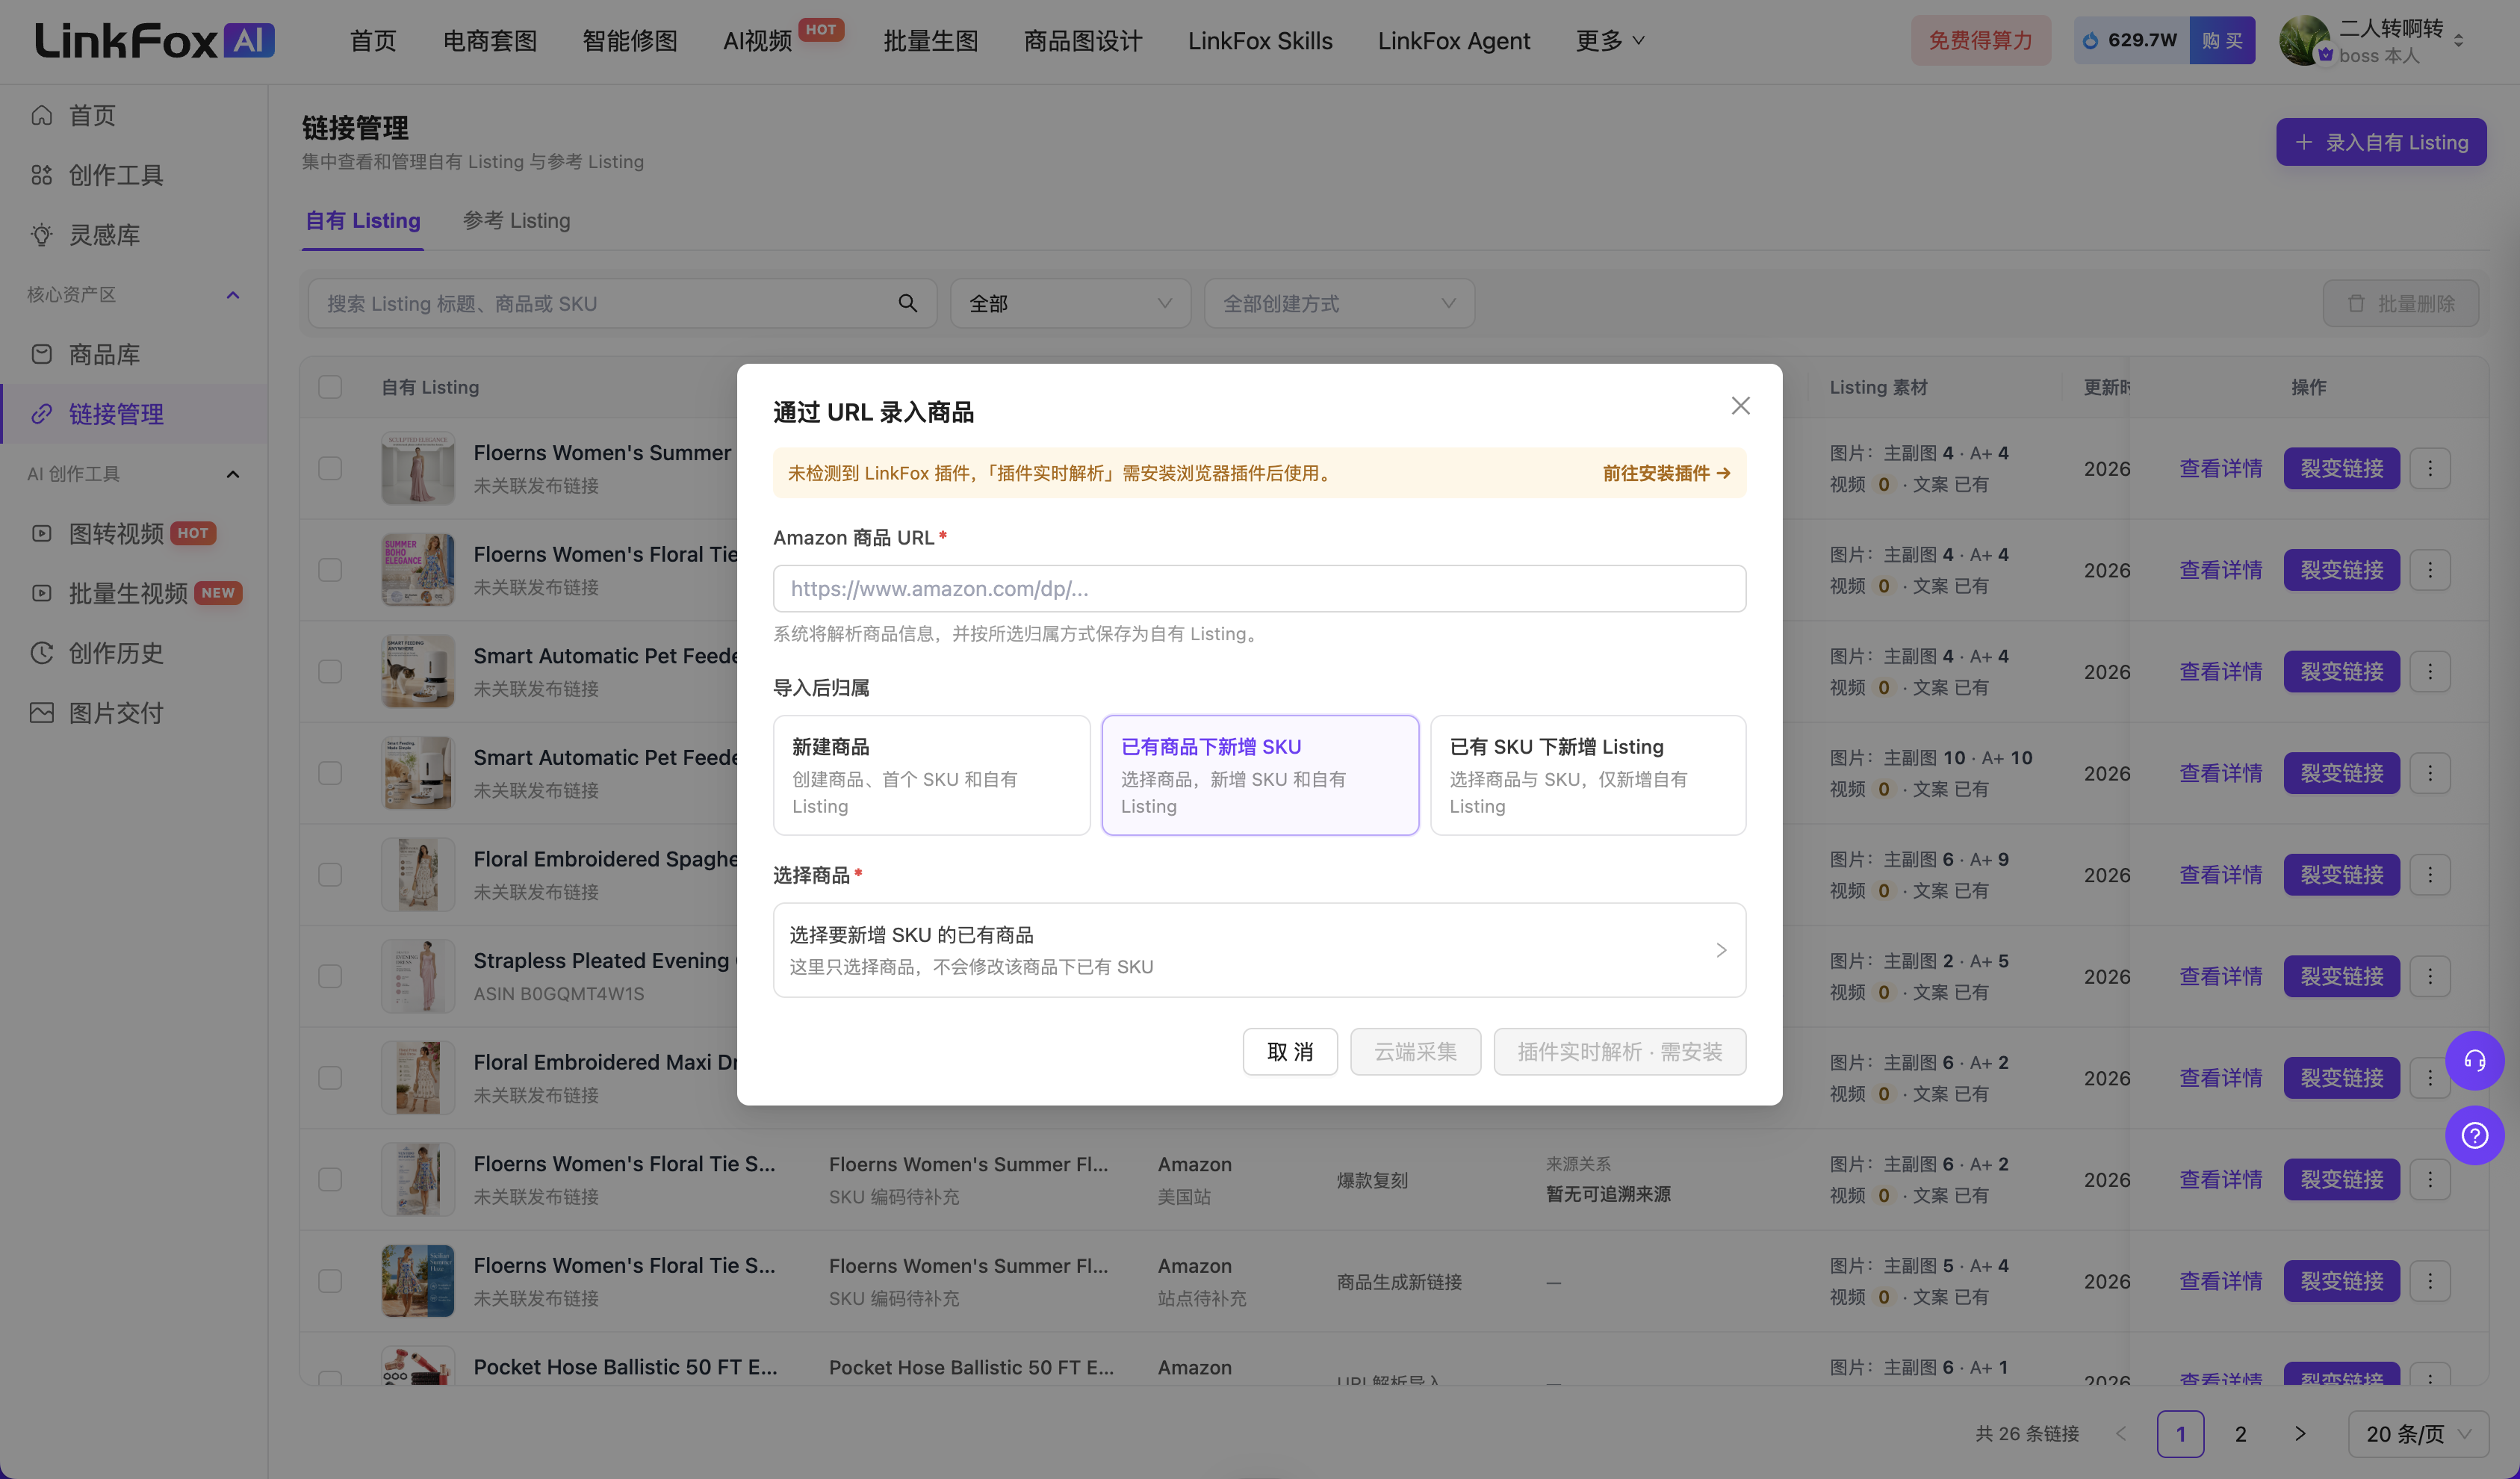
Task: Collapse the AI 创作工具 section
Action: [233, 474]
